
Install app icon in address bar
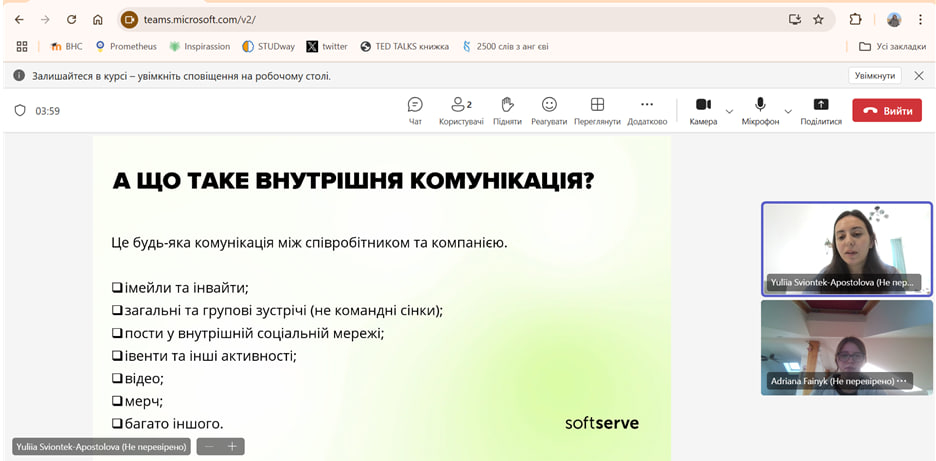(x=794, y=20)
